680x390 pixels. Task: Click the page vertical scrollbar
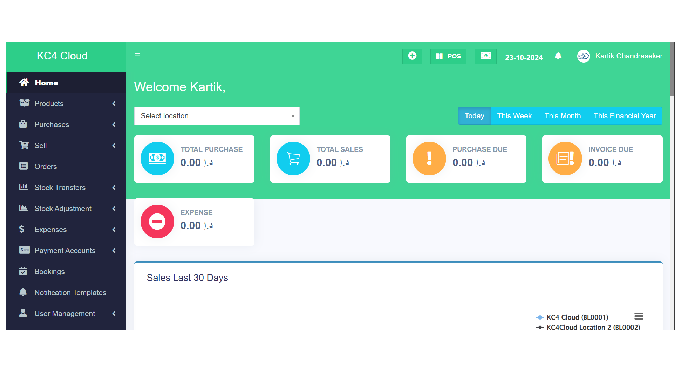pos(672,69)
